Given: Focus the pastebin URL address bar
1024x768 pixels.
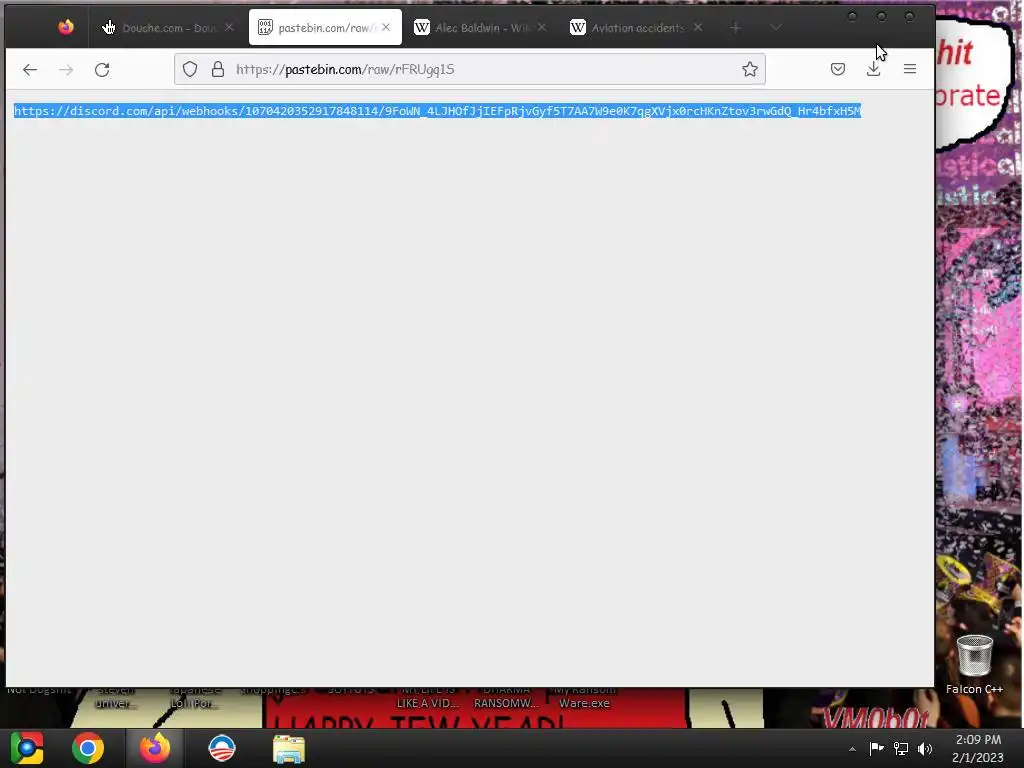Looking at the screenshot, I should (x=470, y=69).
